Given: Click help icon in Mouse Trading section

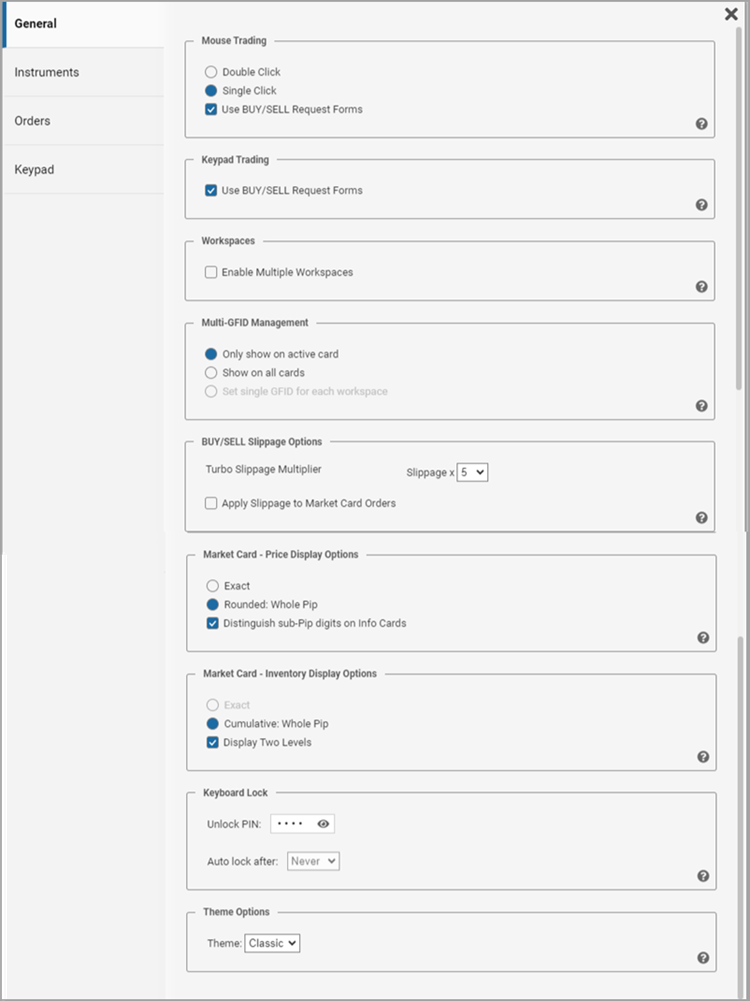Looking at the screenshot, I should 701,124.
